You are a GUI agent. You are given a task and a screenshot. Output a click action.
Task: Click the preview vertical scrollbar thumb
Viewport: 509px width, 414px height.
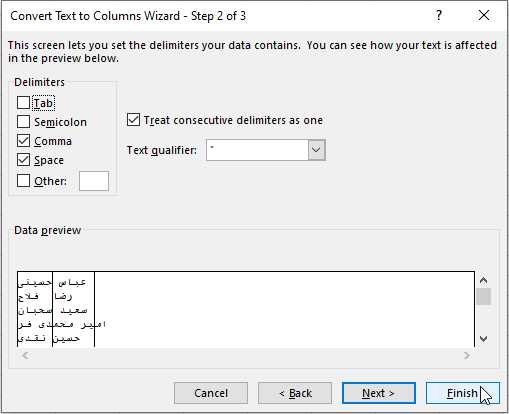click(483, 296)
